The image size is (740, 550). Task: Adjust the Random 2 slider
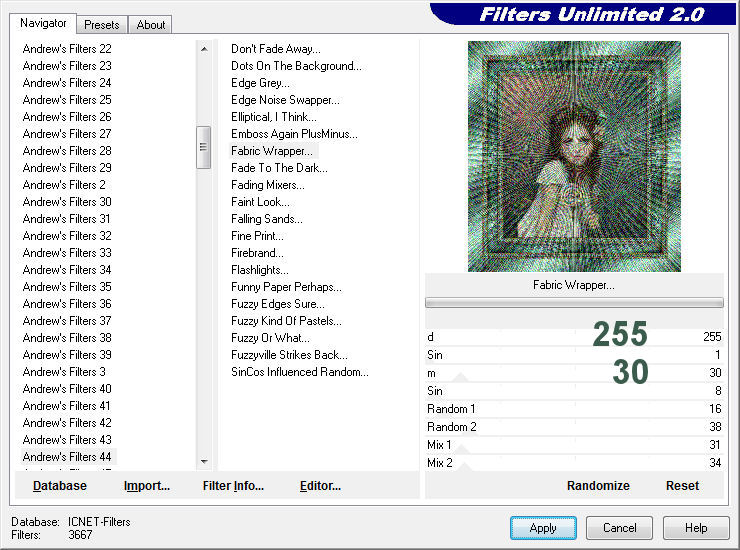click(x=574, y=427)
